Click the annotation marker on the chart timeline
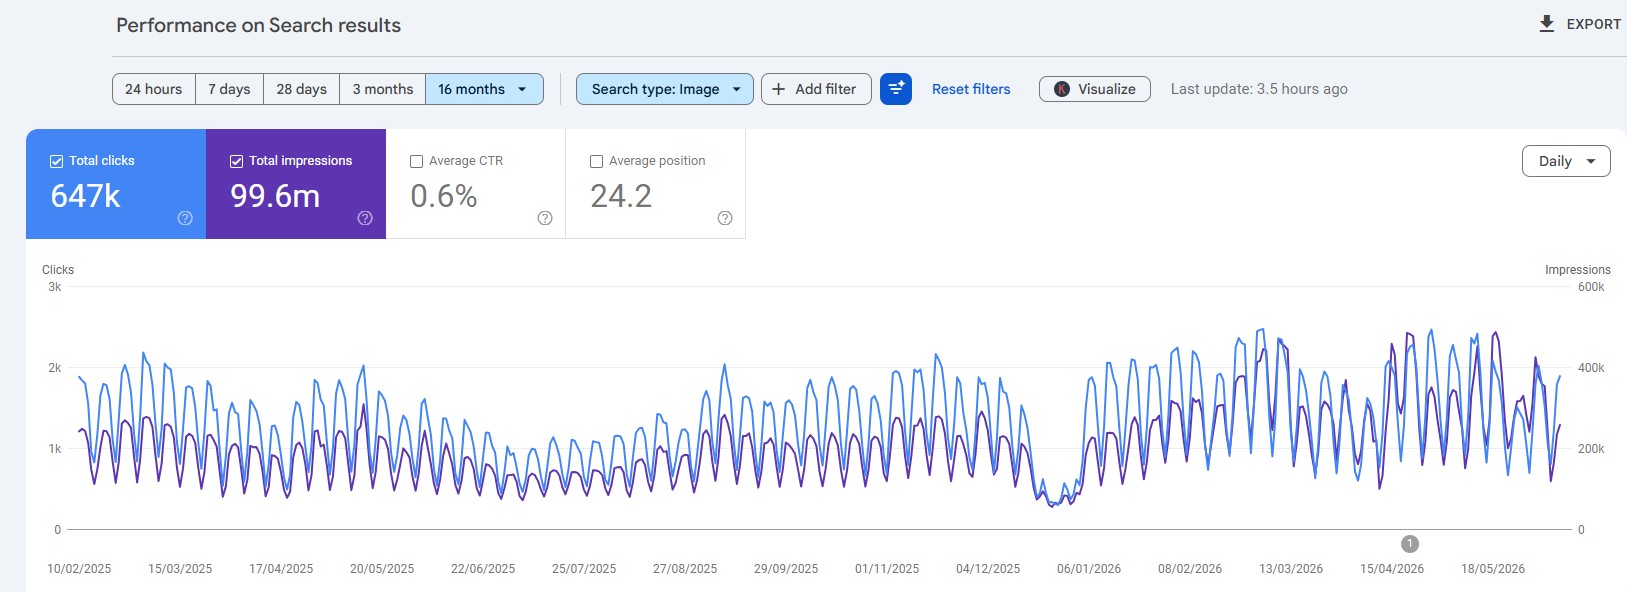The height and width of the screenshot is (592, 1627). coord(1410,544)
